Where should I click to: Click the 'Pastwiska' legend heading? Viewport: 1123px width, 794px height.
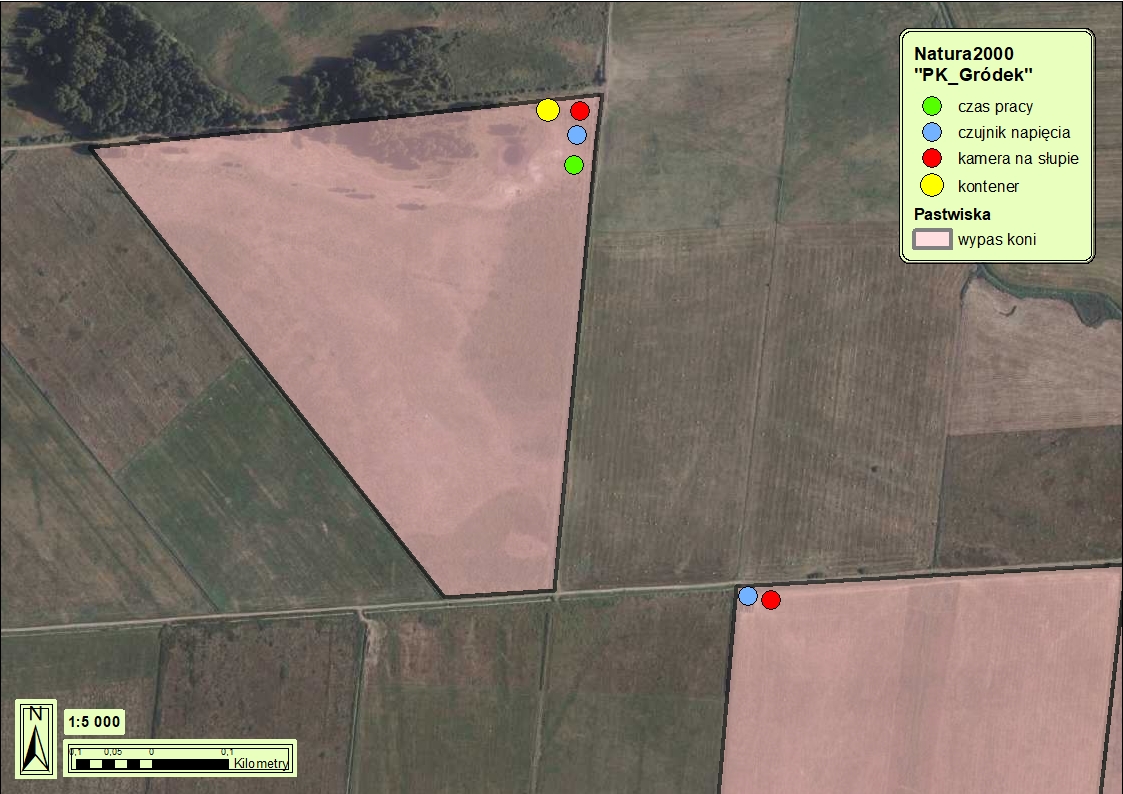(952, 214)
